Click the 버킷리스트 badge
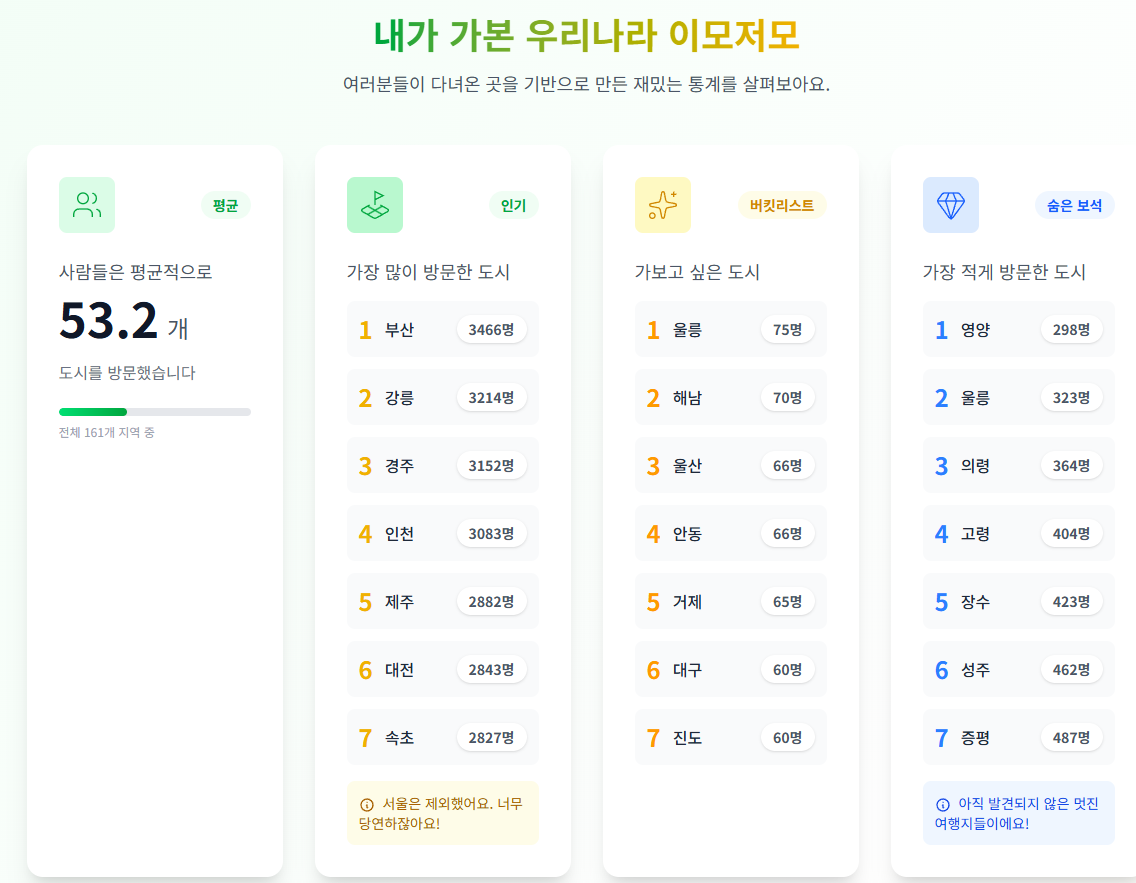Viewport: 1136px width, 883px height. (x=783, y=204)
